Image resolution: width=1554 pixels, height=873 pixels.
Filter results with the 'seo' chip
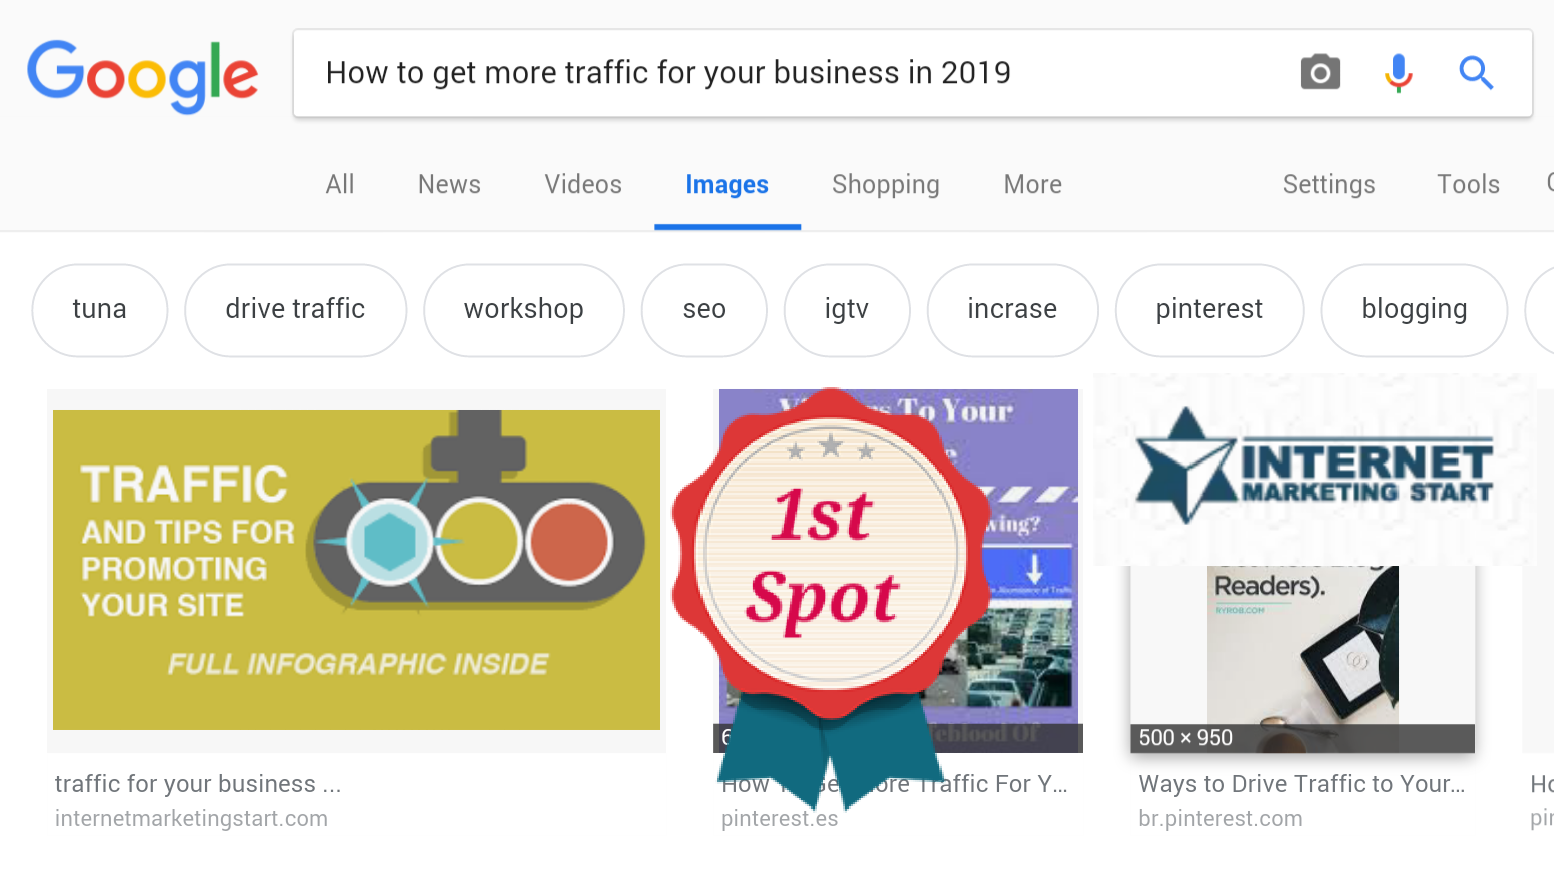704,309
